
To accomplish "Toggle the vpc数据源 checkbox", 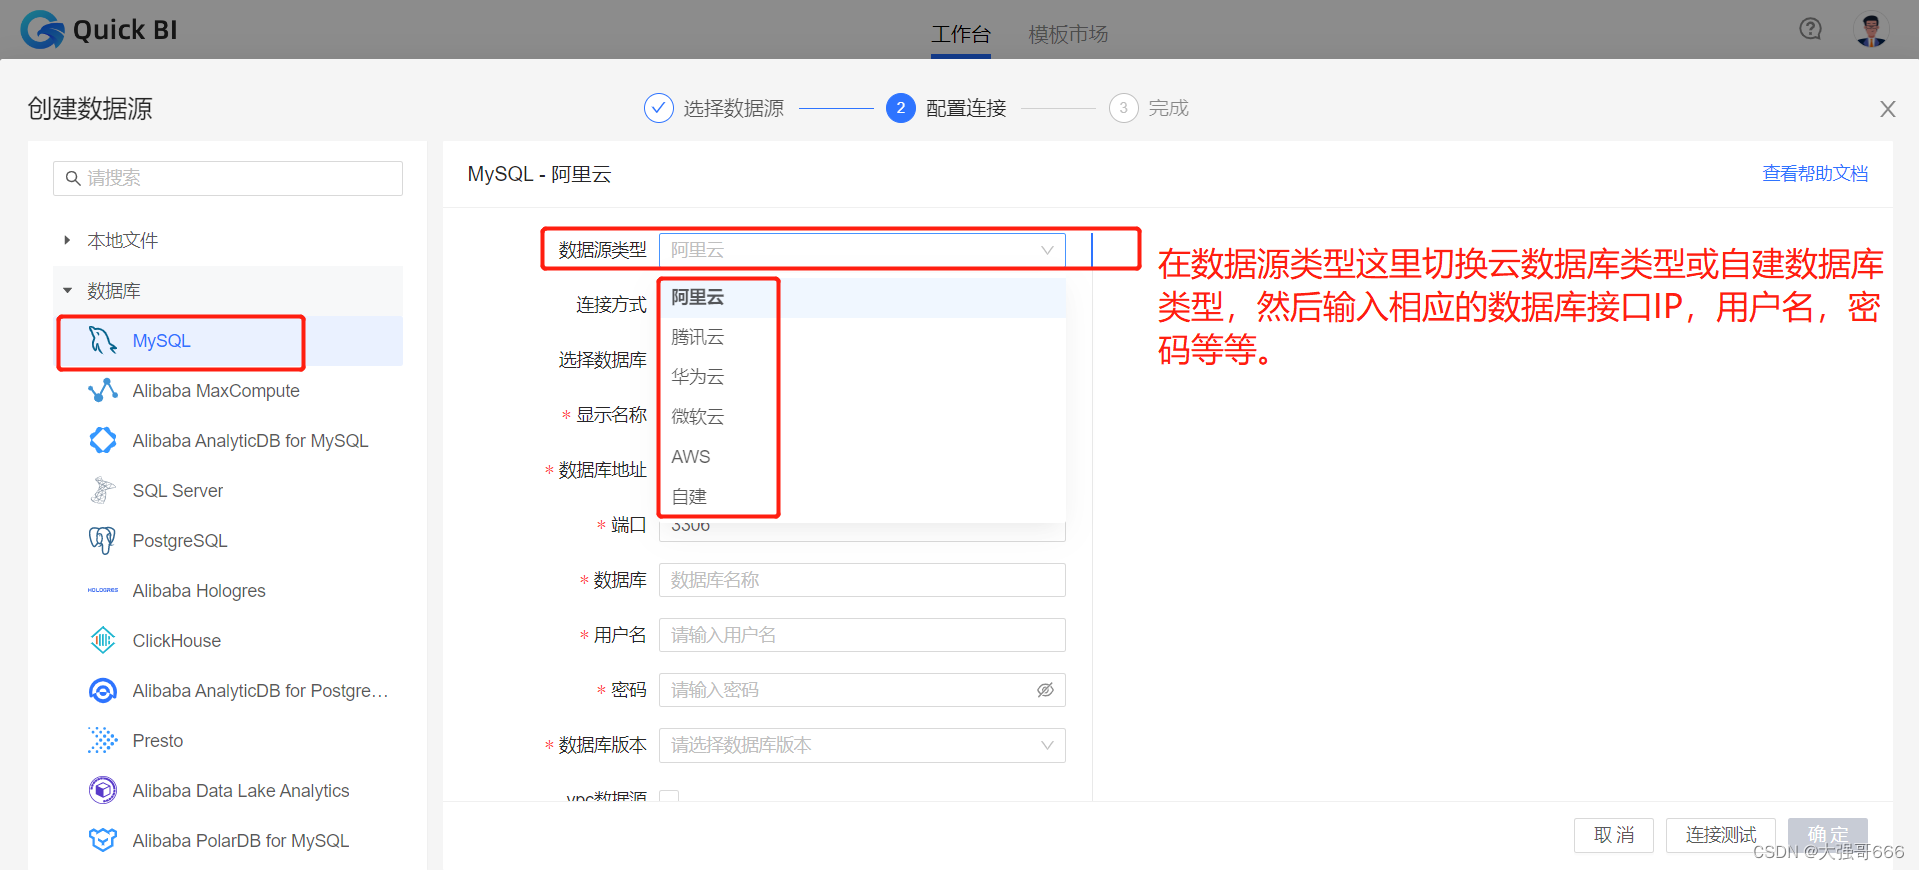I will point(669,796).
